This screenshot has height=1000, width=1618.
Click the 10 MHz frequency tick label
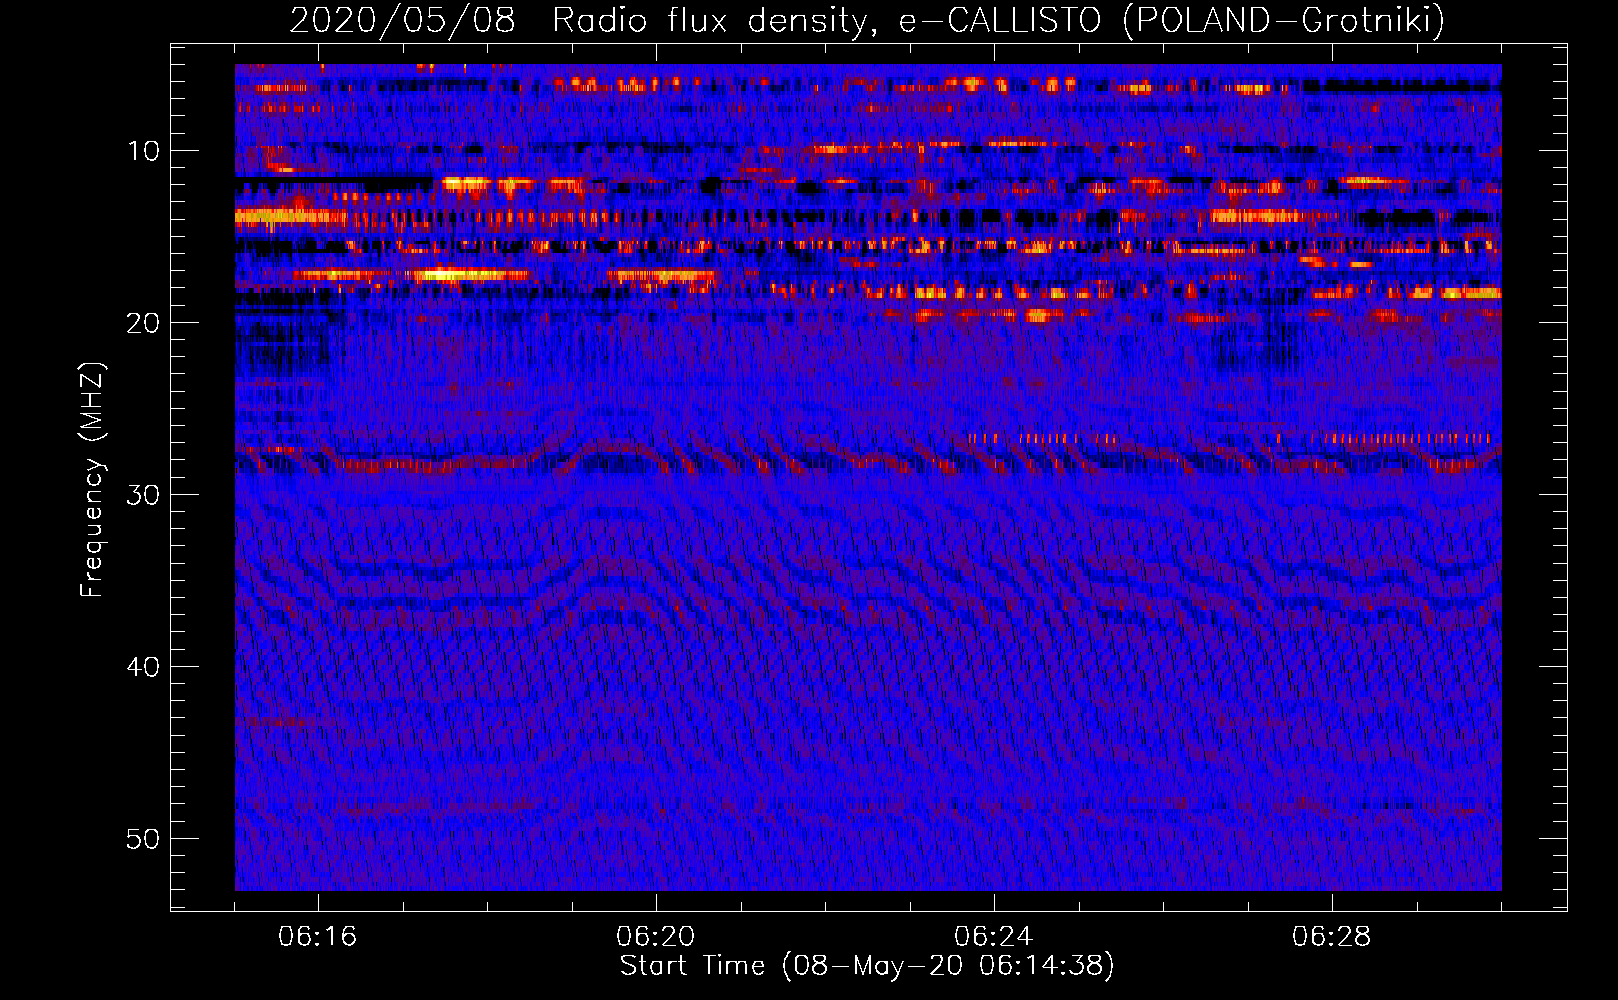click(144, 151)
